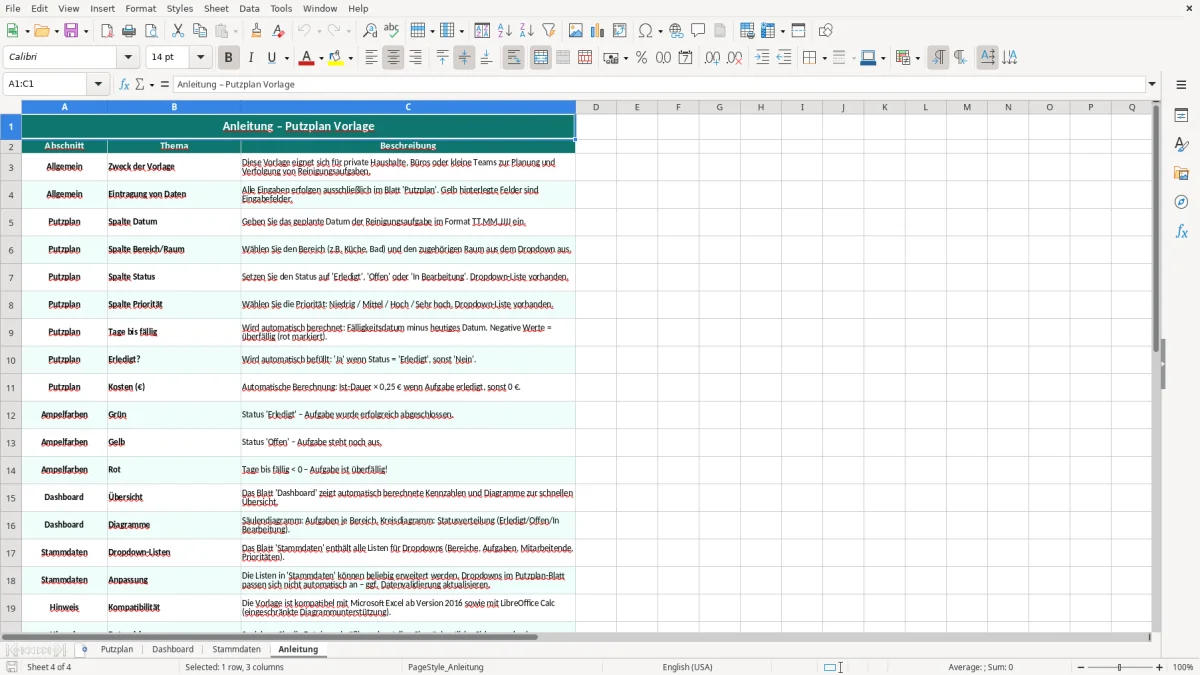Toggle Align Left

point(371,58)
